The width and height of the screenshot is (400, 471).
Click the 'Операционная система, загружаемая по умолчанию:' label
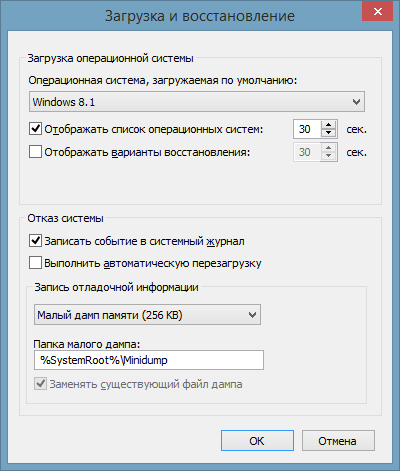(x=162, y=80)
